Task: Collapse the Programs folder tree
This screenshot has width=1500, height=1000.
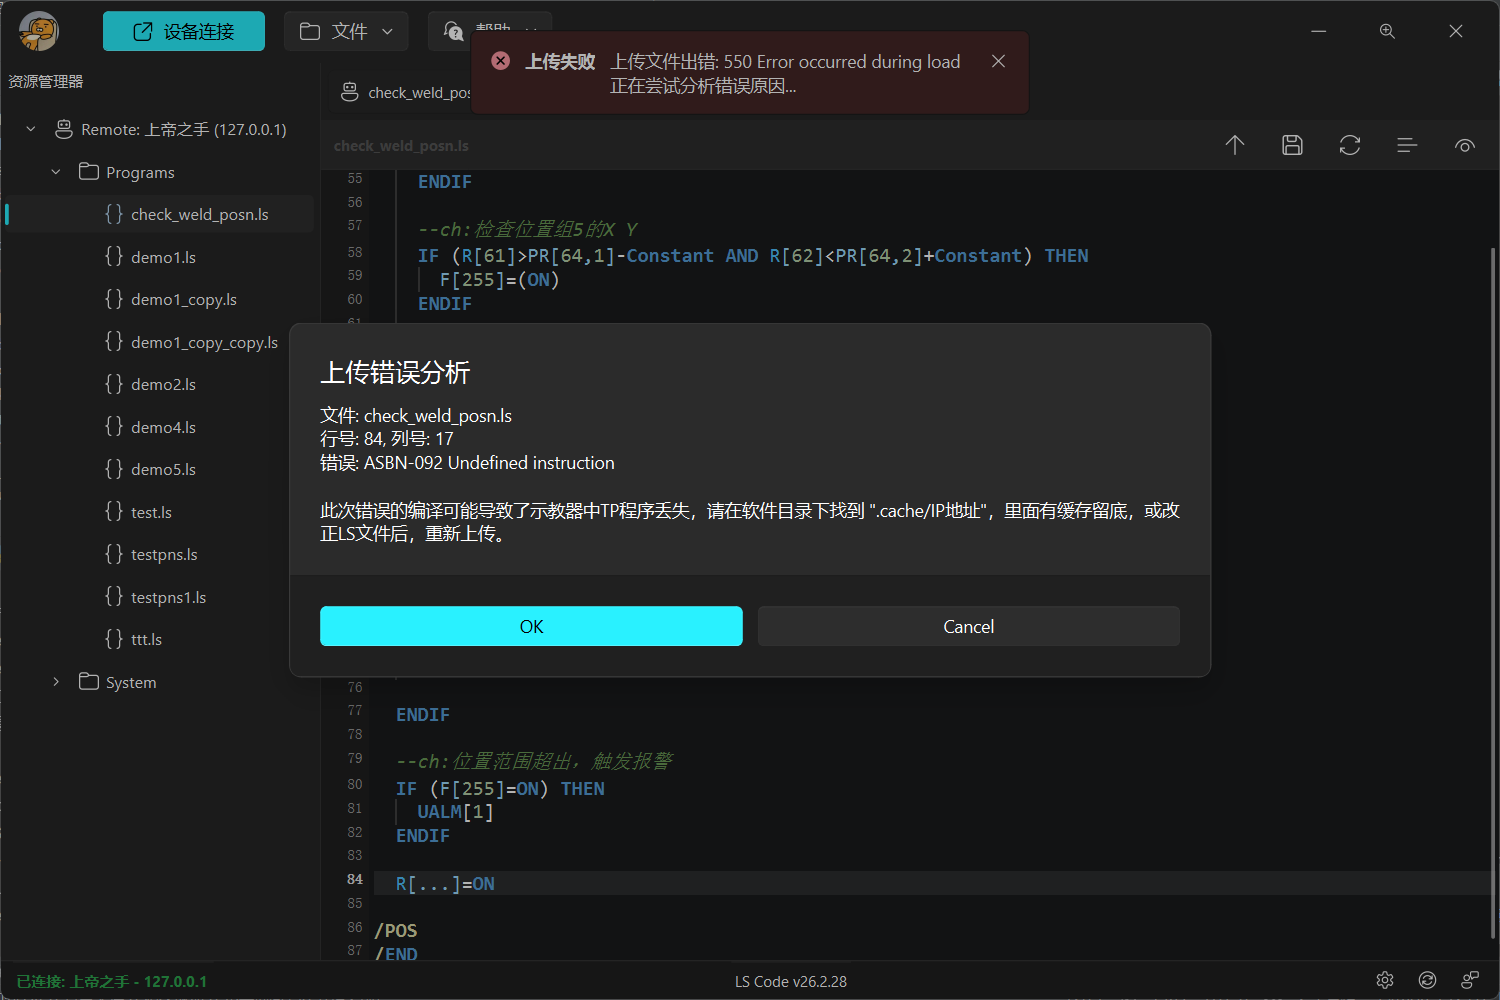Action: pyautogui.click(x=55, y=171)
